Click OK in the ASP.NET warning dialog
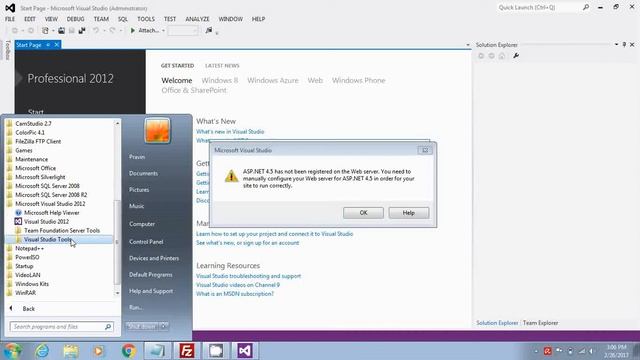Viewport: 640px width, 360px height. [363, 213]
